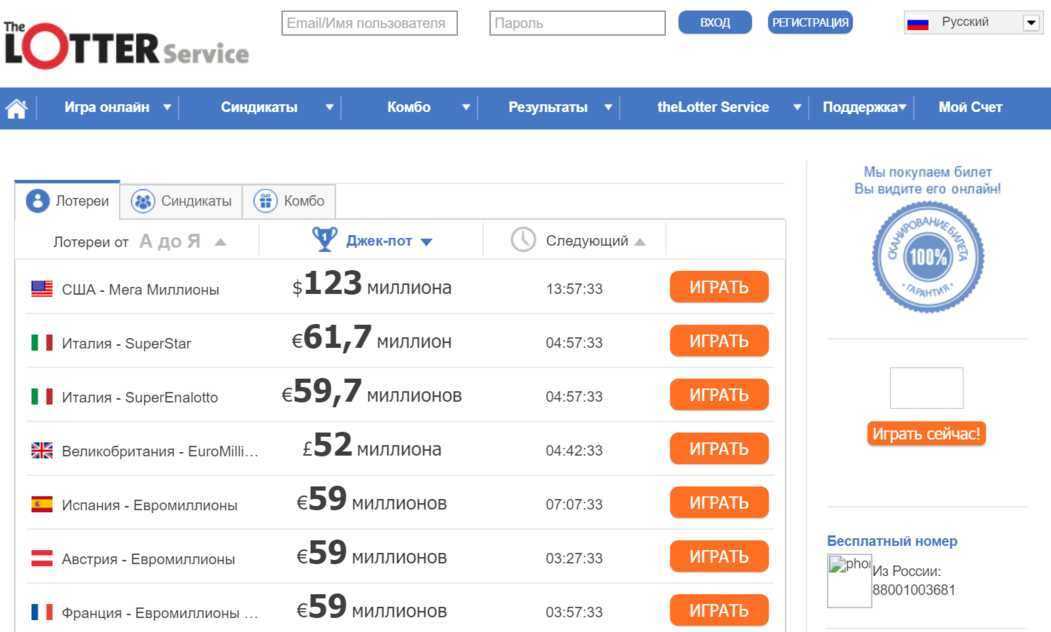This screenshot has width=1051, height=632.
Task: Click the France flag beside Евромиллионы
Action: pyautogui.click(x=42, y=612)
